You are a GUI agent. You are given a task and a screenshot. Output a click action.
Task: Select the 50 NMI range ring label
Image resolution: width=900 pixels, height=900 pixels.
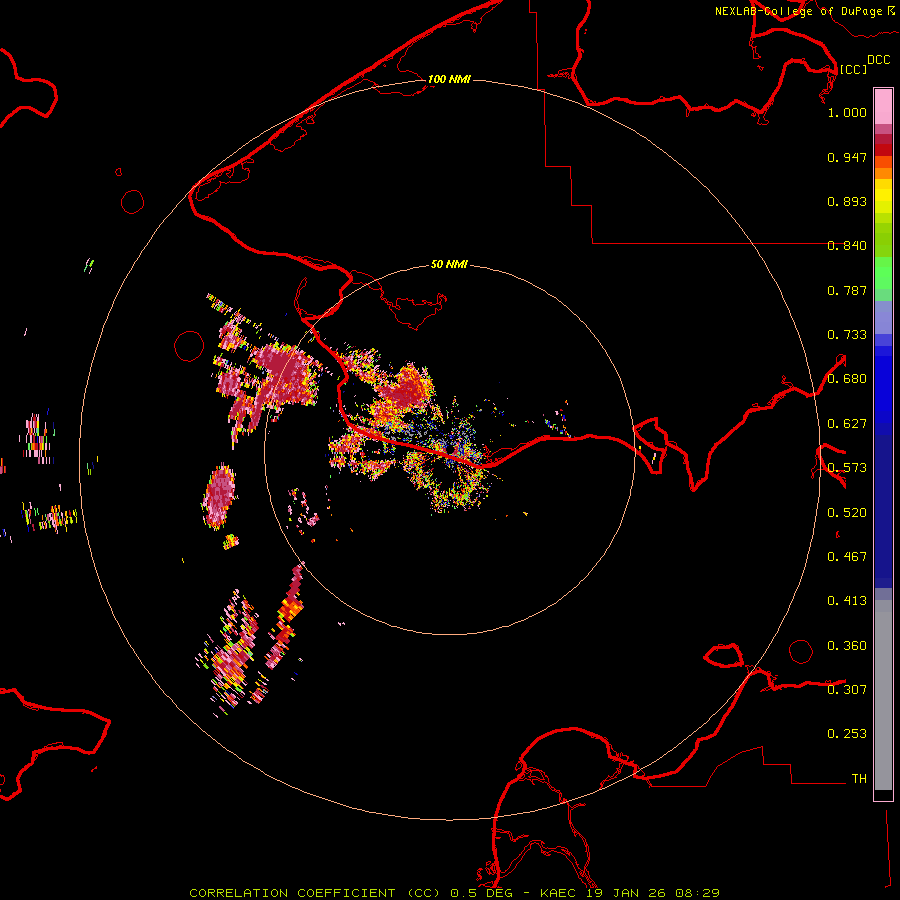click(x=449, y=265)
